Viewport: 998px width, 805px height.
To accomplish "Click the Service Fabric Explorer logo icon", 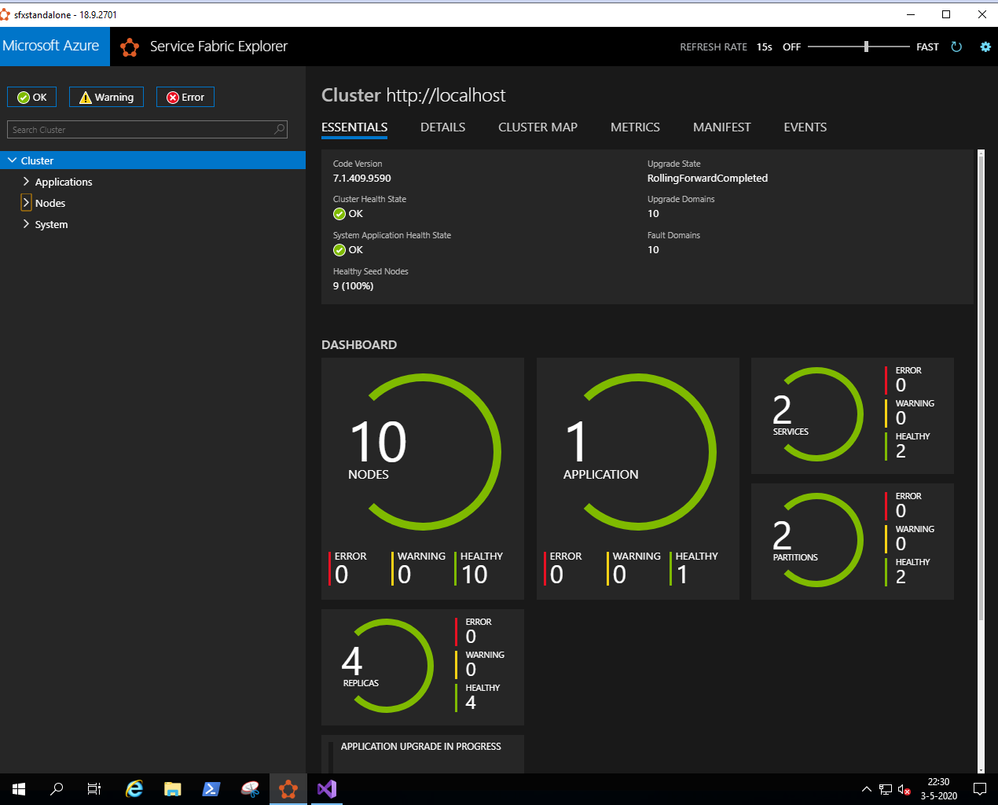I will coord(129,47).
